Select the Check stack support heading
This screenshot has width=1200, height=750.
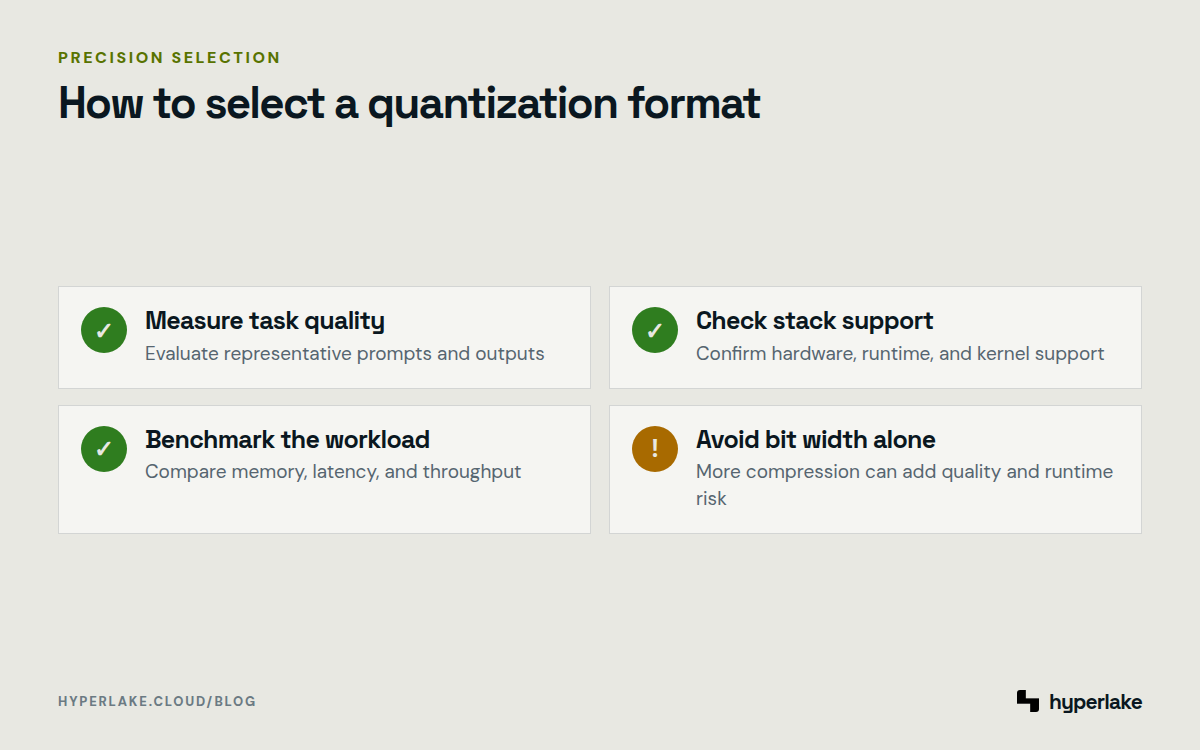[x=814, y=321]
